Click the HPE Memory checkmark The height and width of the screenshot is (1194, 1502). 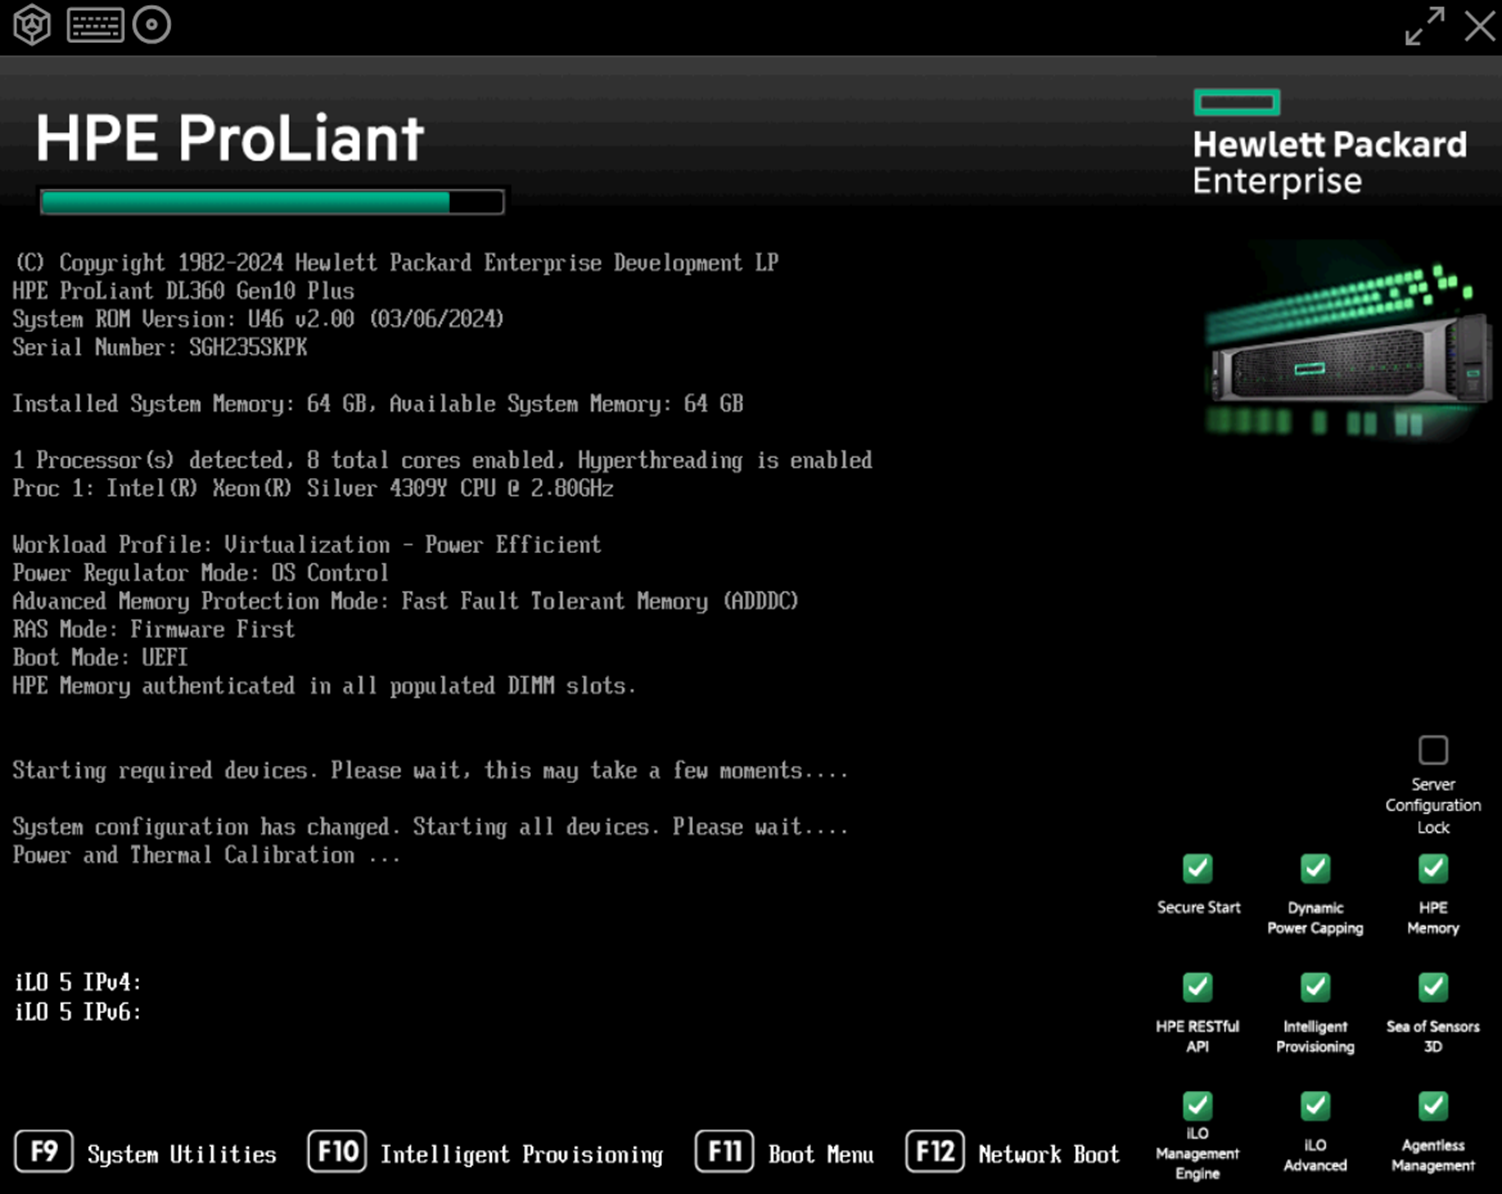click(1433, 868)
